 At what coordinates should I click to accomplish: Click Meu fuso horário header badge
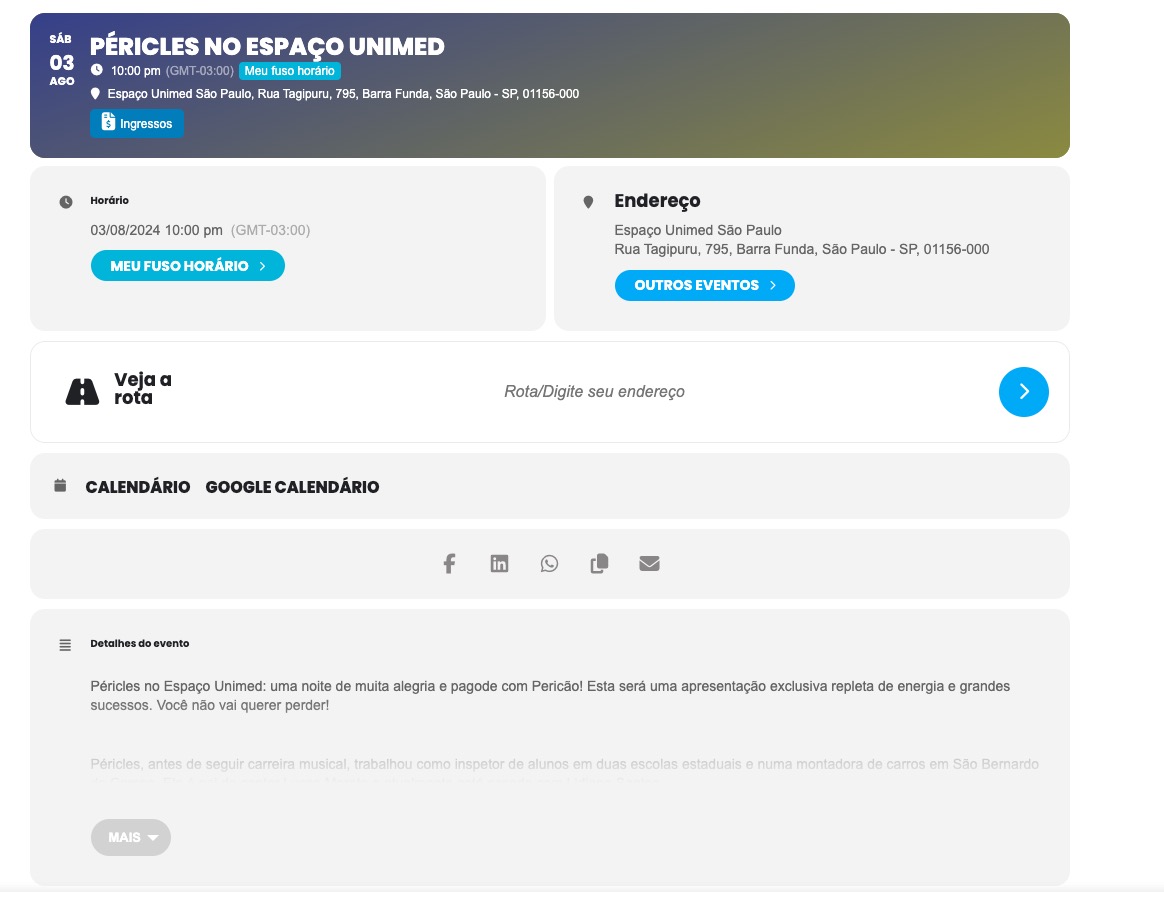290,71
